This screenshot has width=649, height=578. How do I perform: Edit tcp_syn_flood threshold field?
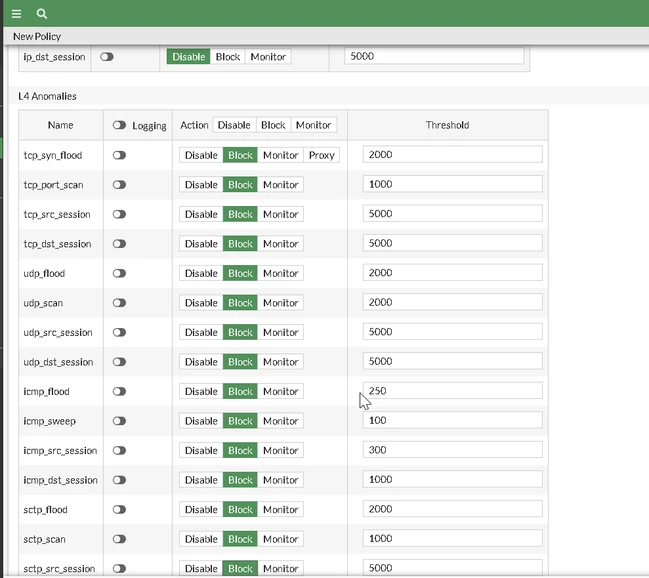pyautogui.click(x=453, y=154)
